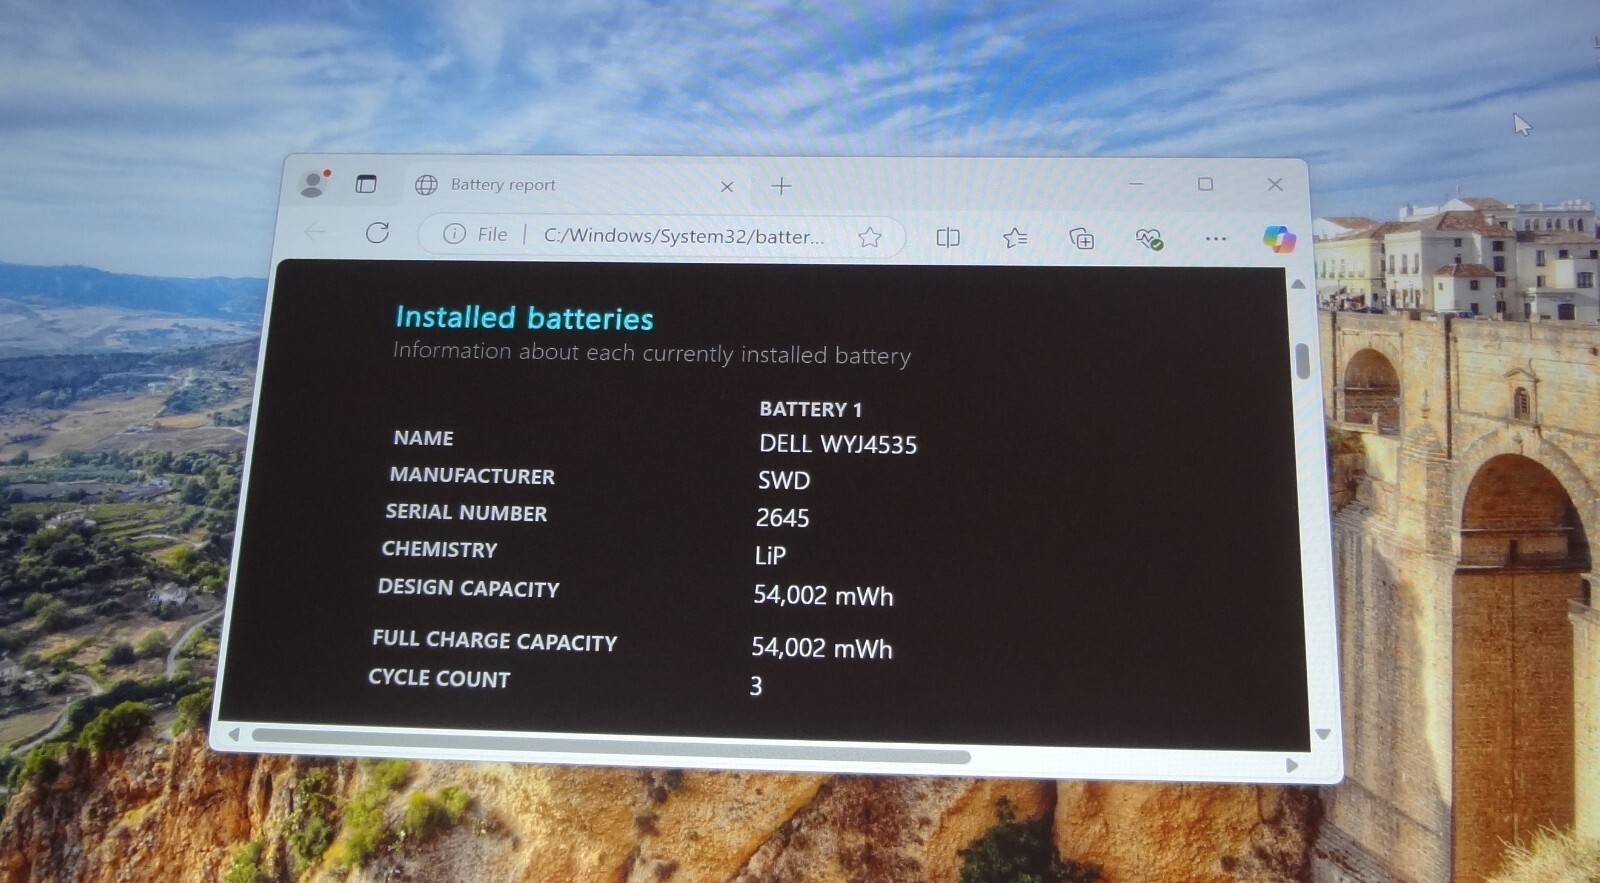Refresh the page with reload icon
This screenshot has height=883, width=1600.
[377, 233]
